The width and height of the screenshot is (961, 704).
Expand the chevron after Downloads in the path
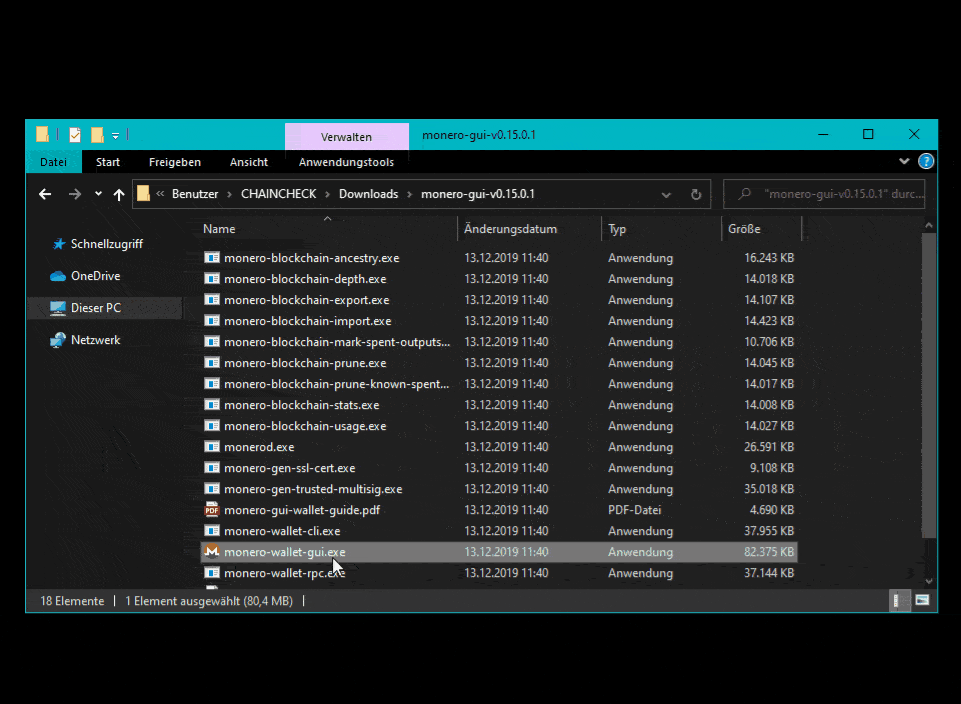click(x=409, y=194)
